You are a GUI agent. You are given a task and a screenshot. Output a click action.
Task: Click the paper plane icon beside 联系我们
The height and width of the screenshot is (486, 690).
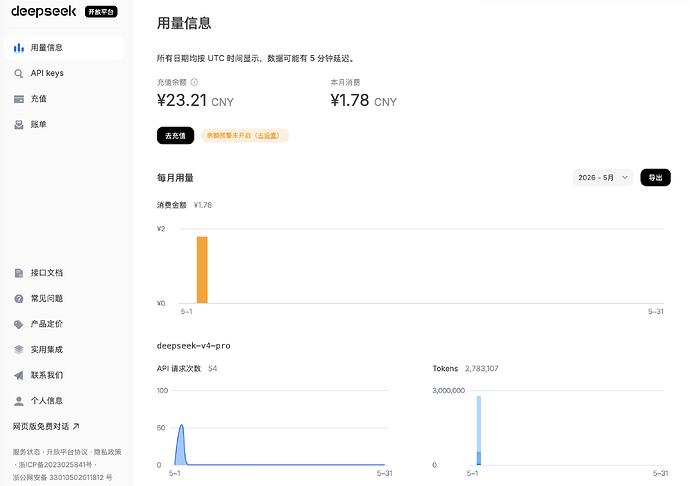point(18,375)
